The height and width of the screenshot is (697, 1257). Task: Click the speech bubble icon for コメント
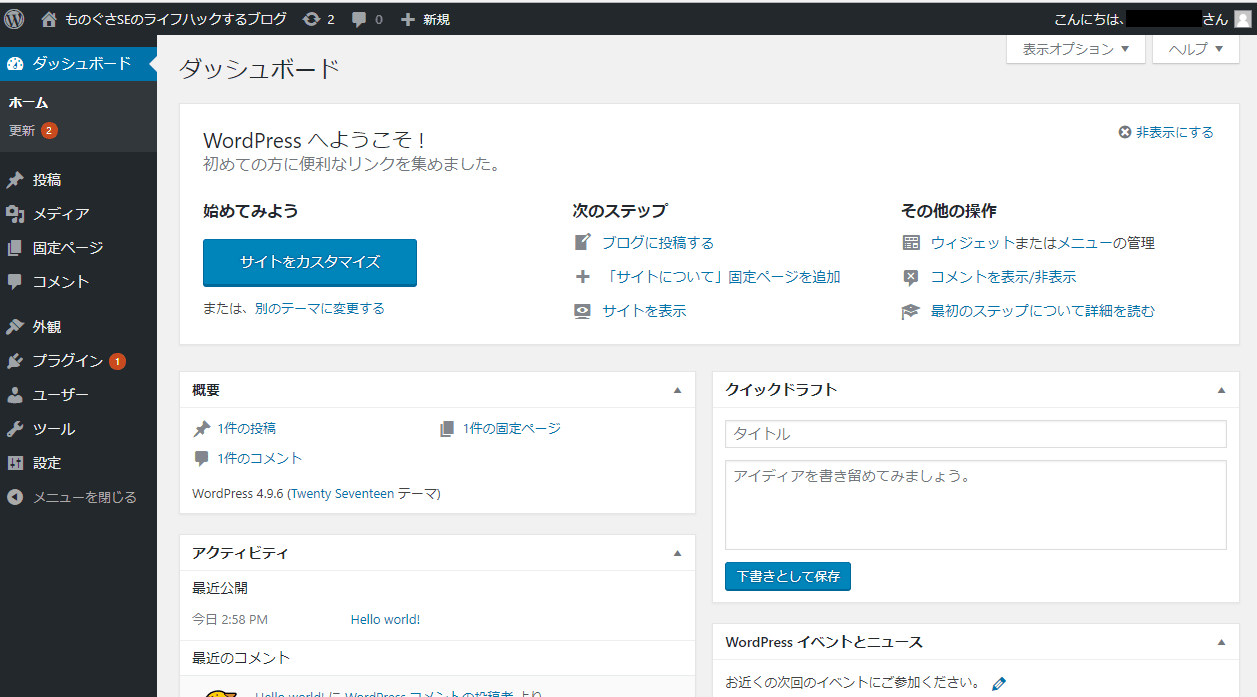[x=15, y=282]
